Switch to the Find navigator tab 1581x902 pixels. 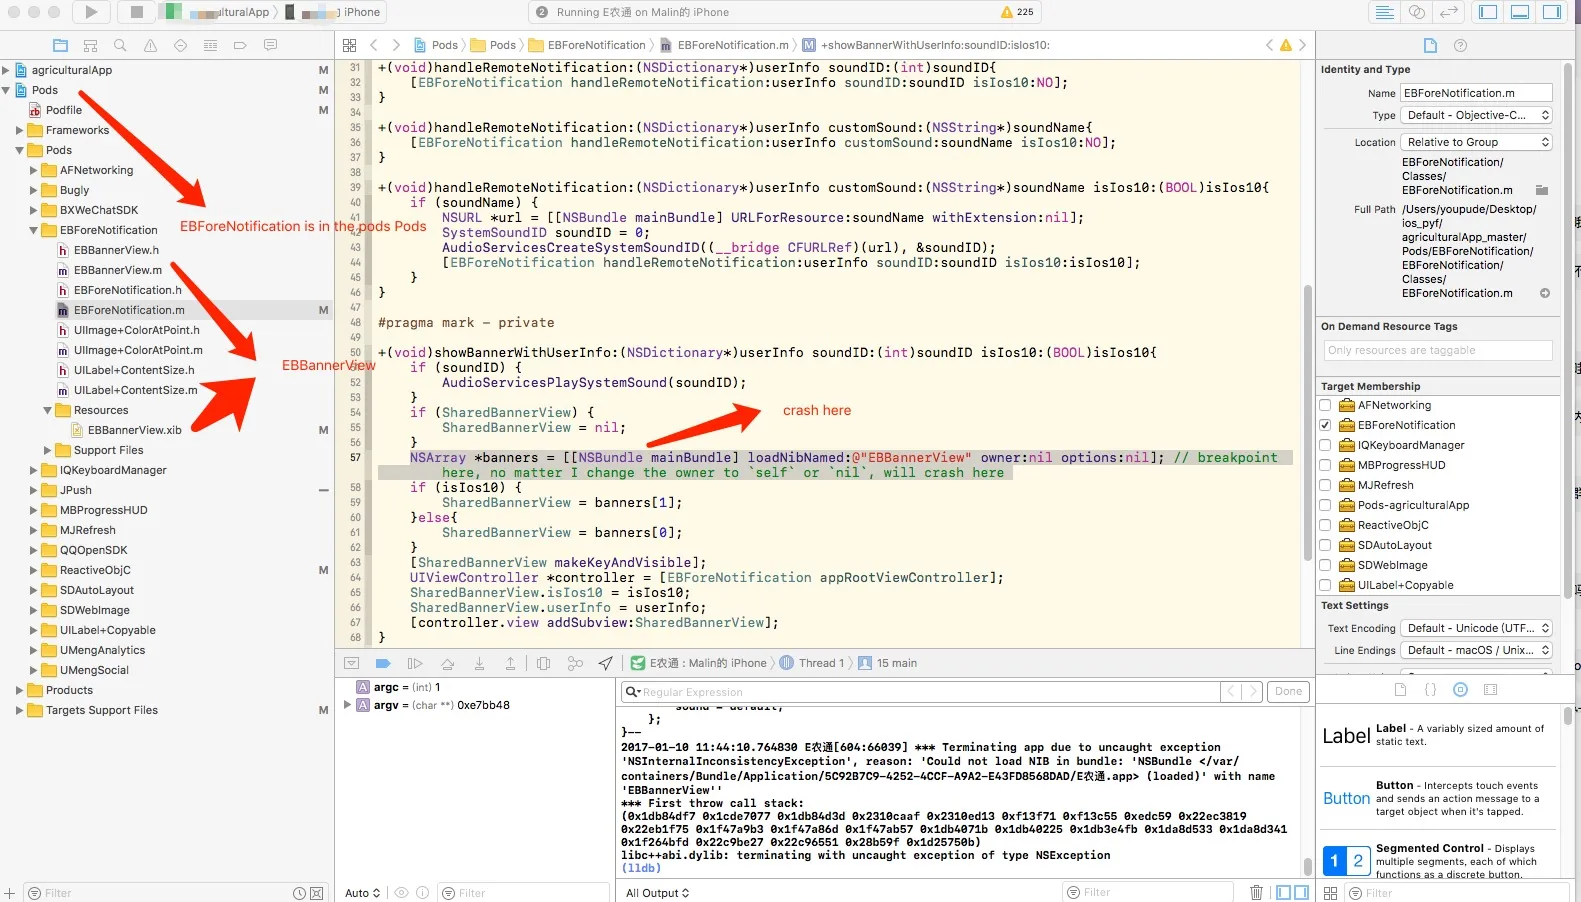click(120, 45)
